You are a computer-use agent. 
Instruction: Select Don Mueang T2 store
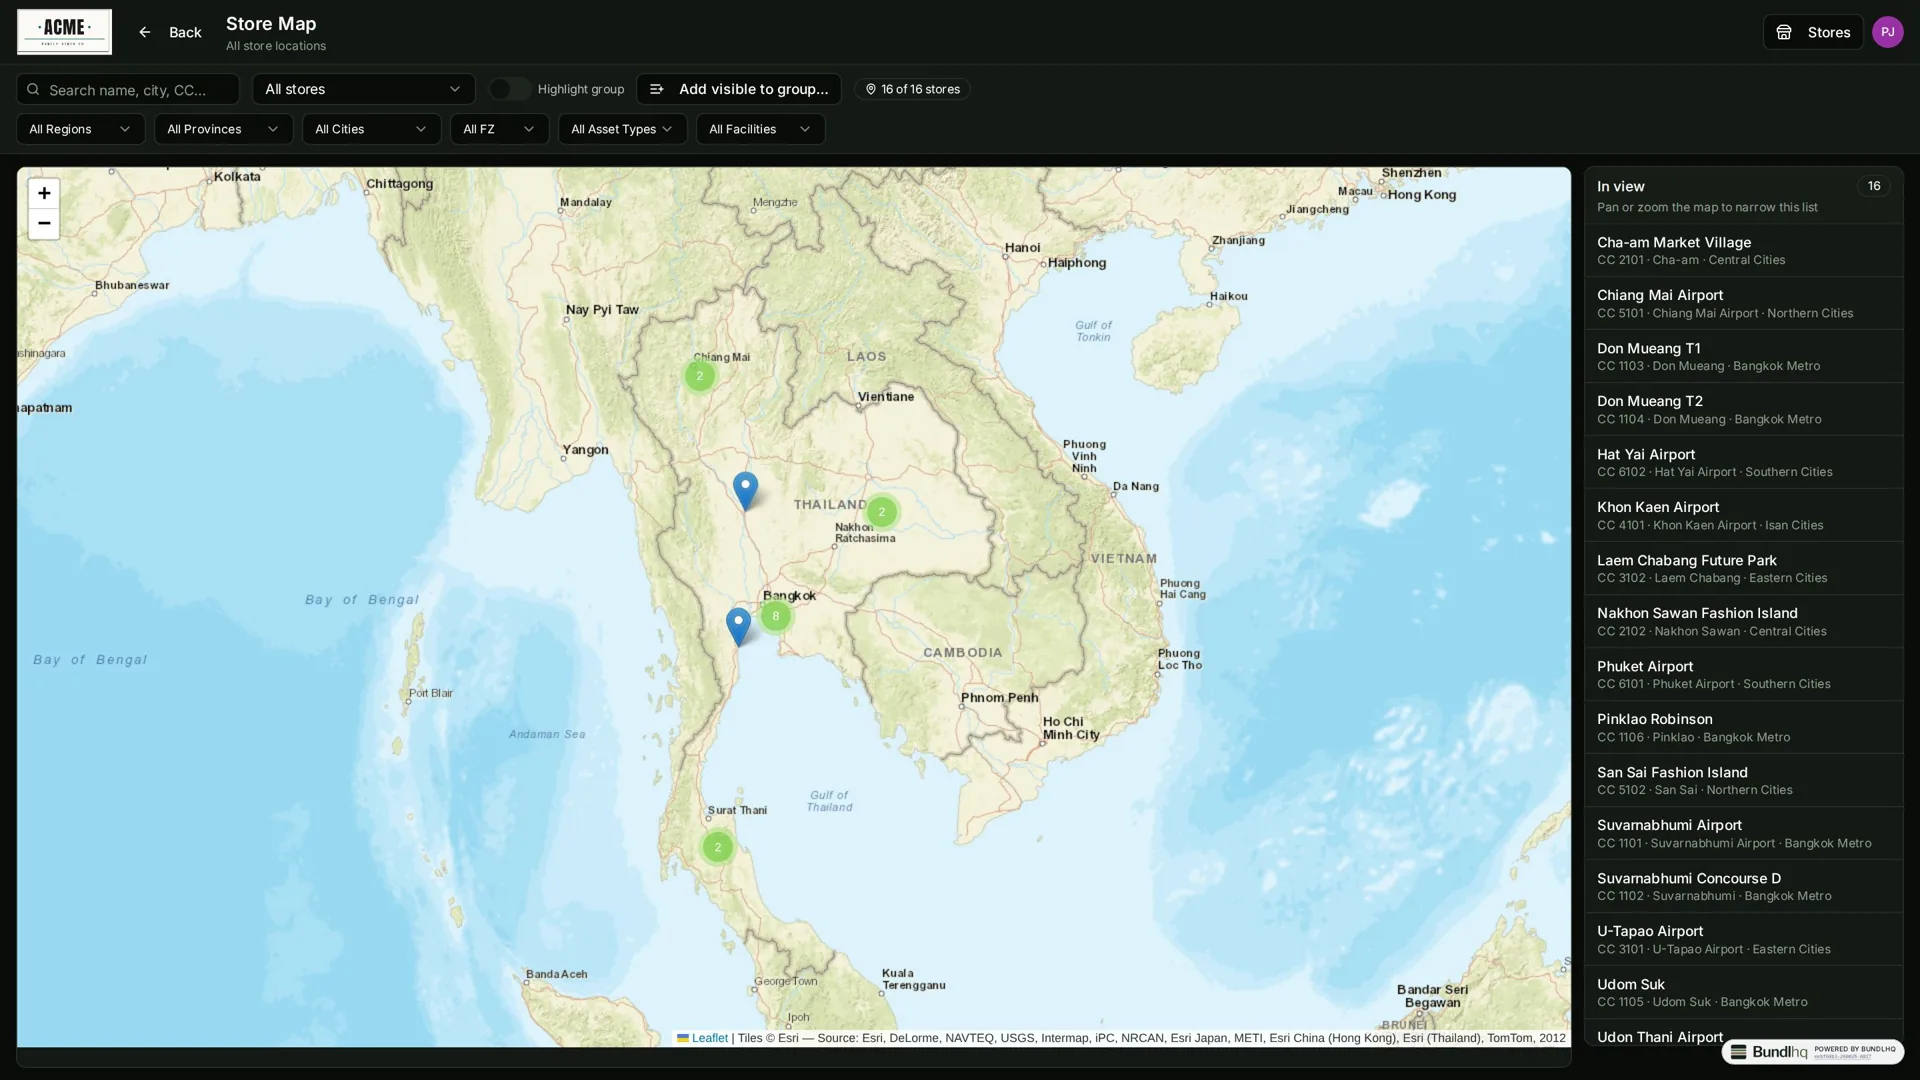click(1743, 409)
